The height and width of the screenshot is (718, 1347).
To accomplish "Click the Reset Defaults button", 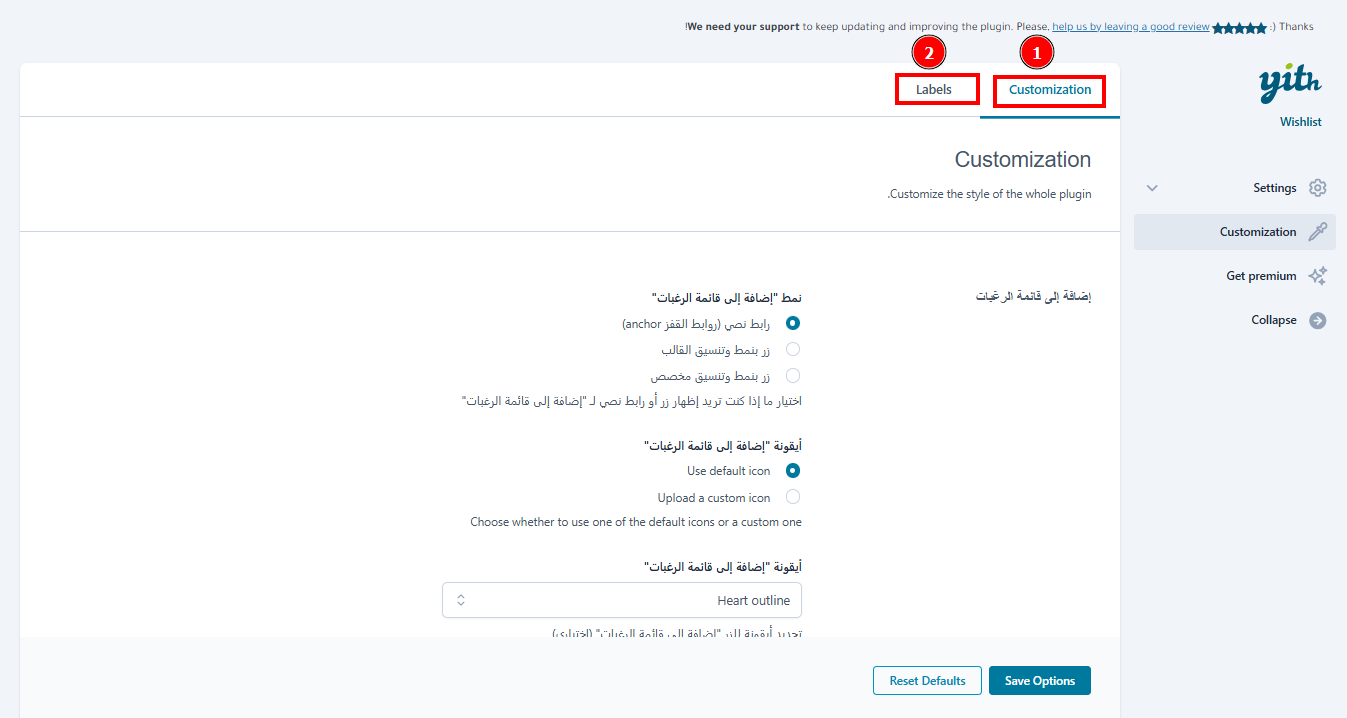I will (x=927, y=681).
